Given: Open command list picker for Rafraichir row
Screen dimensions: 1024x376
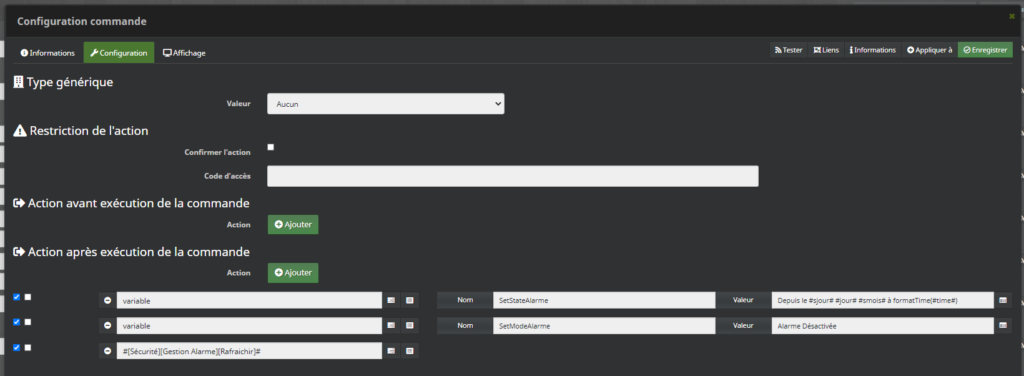Looking at the screenshot, I should pos(410,351).
